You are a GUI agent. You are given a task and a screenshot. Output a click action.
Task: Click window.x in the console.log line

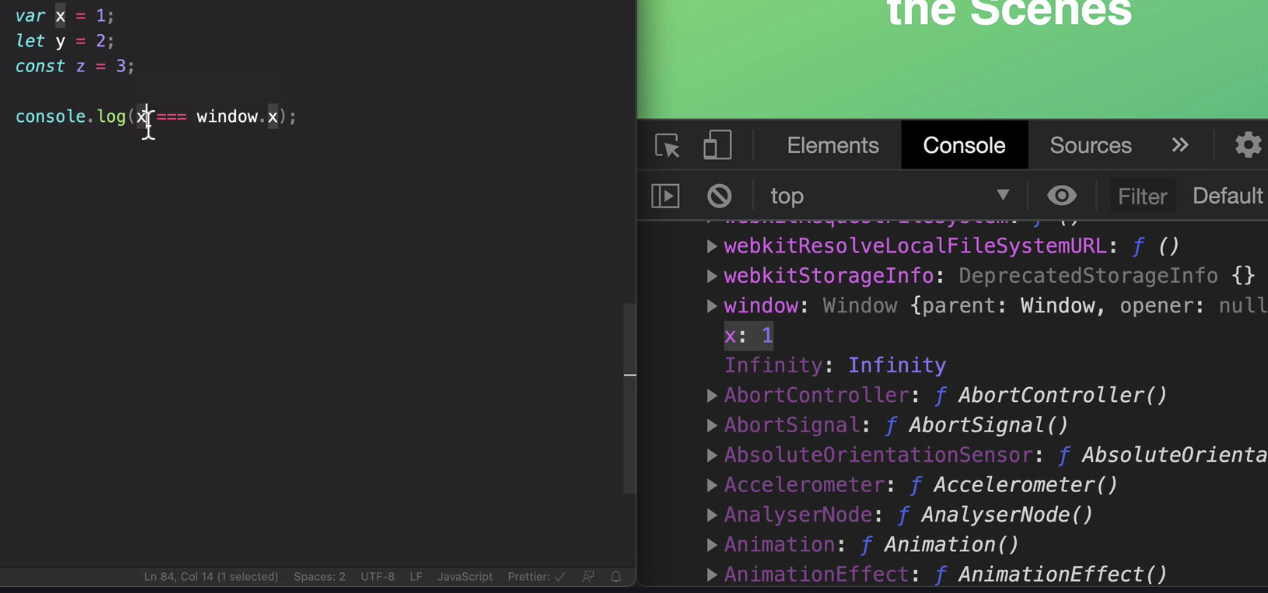click(x=237, y=117)
